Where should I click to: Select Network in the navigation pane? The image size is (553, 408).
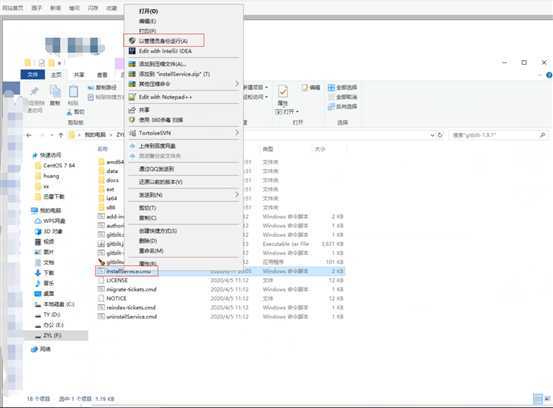41,349
